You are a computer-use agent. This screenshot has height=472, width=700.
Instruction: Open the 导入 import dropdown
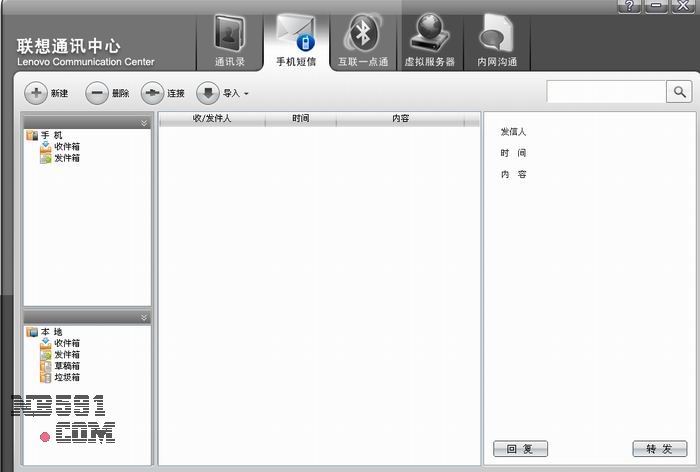[222, 93]
